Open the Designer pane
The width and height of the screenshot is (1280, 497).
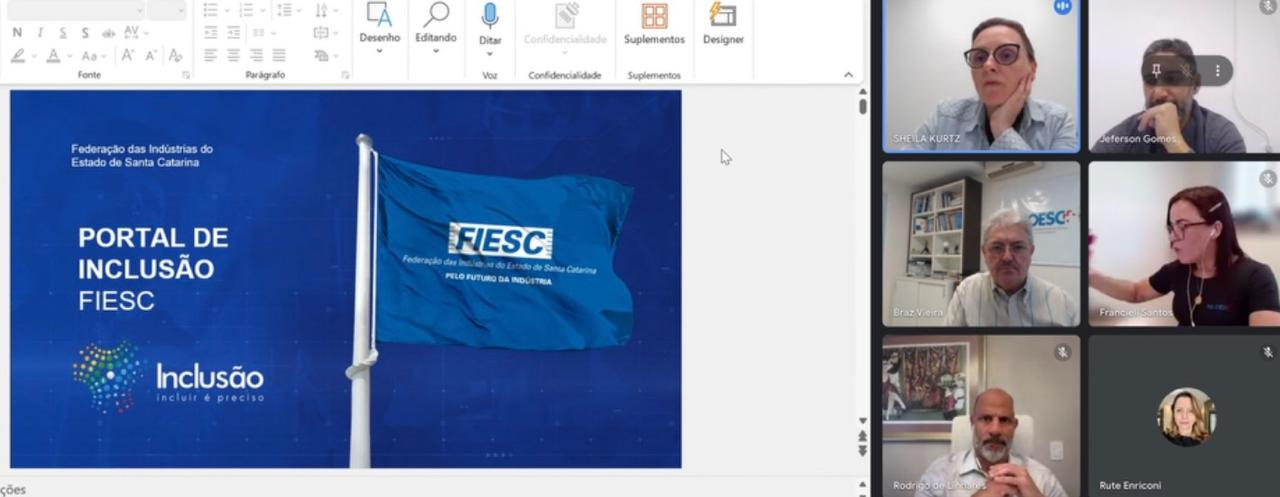[x=723, y=24]
